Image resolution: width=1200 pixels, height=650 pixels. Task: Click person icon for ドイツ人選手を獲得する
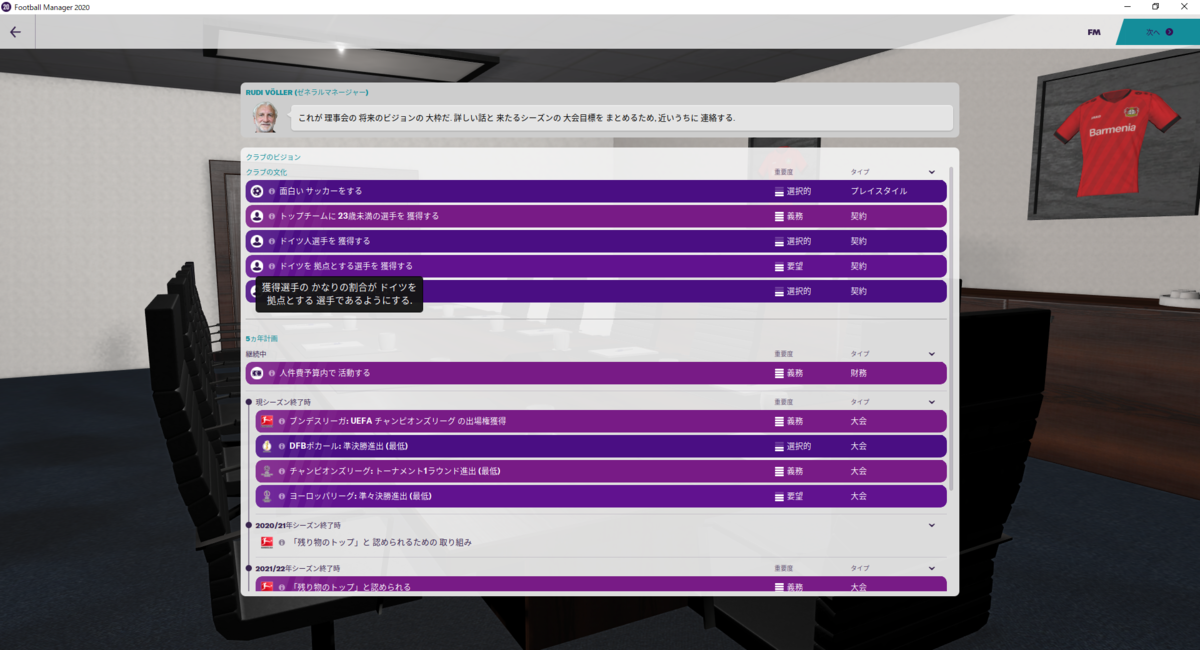pos(257,241)
